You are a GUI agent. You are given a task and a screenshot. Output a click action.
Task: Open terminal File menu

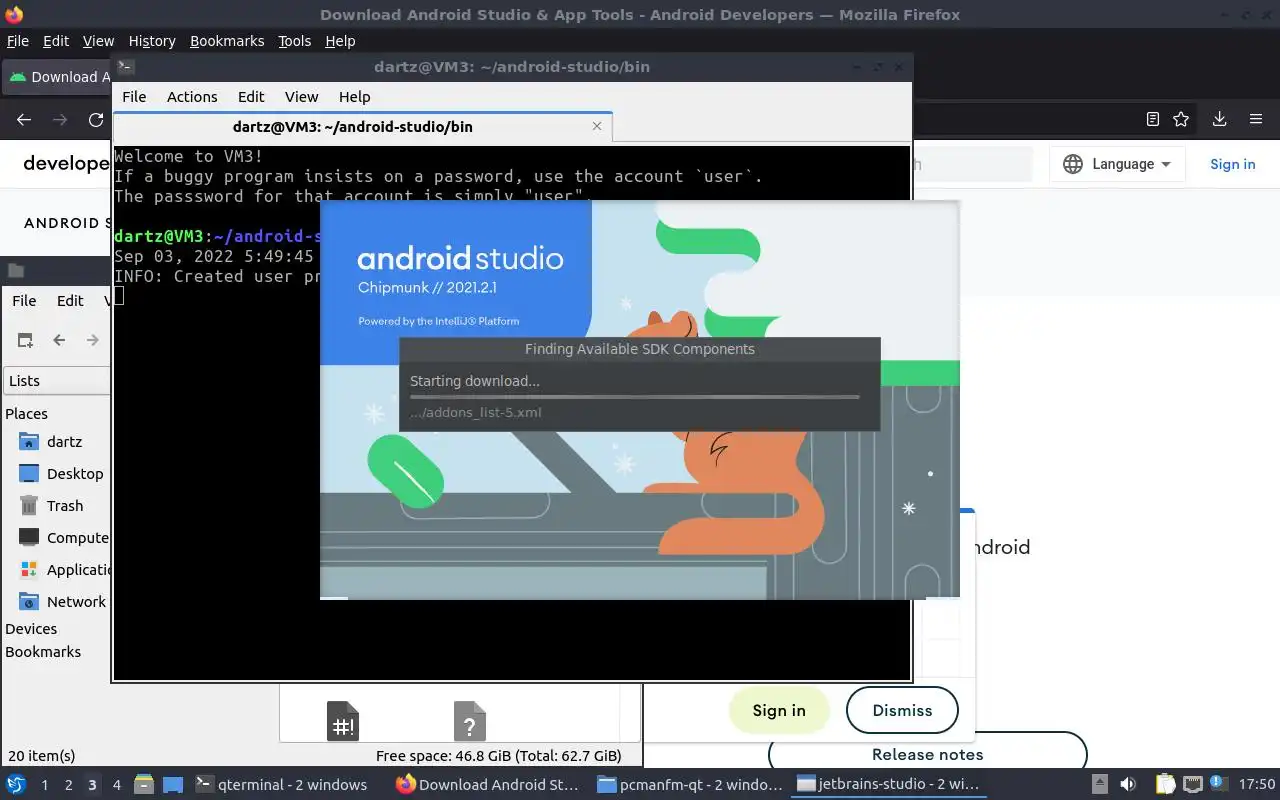tap(134, 96)
